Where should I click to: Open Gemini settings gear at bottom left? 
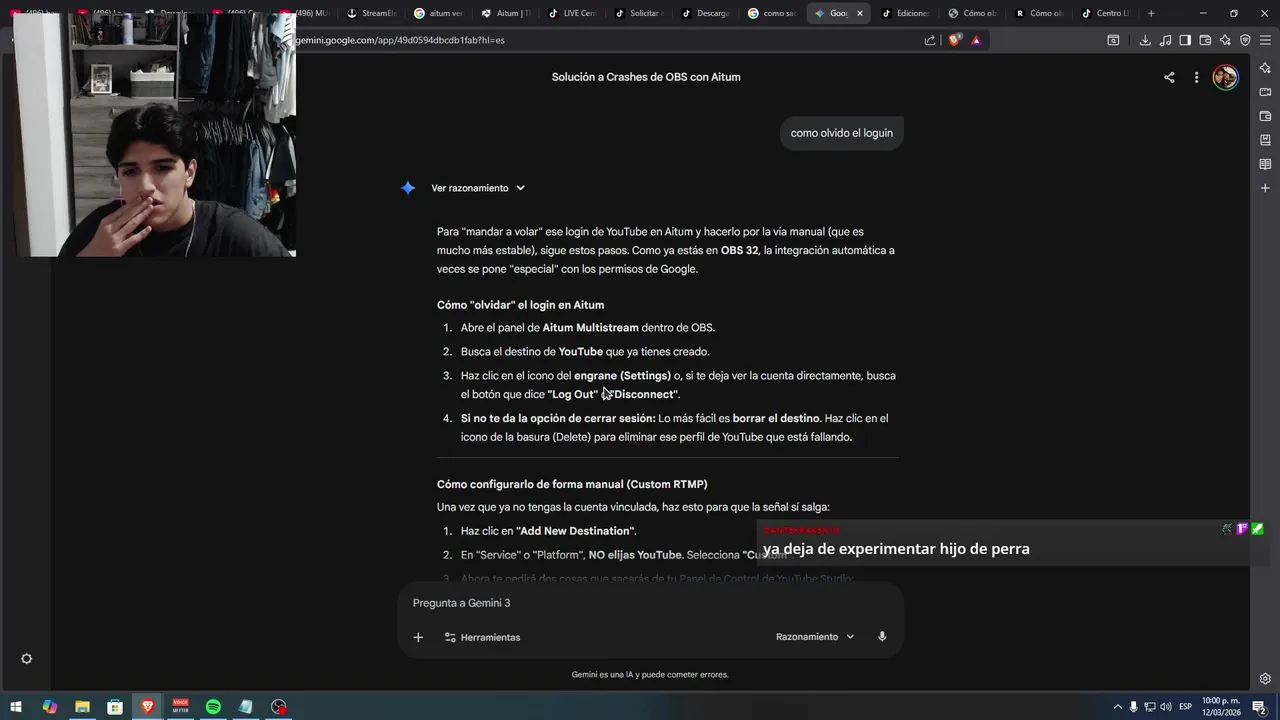(x=27, y=659)
